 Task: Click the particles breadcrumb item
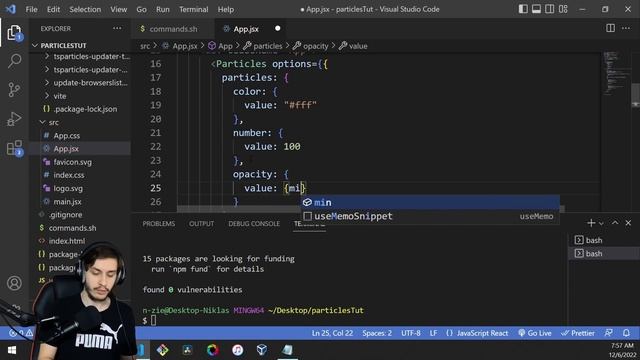coord(263,46)
